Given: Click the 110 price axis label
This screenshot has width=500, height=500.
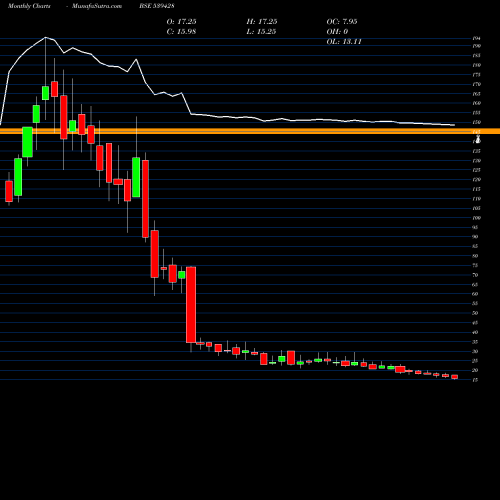Looking at the screenshot, I should click(477, 199).
